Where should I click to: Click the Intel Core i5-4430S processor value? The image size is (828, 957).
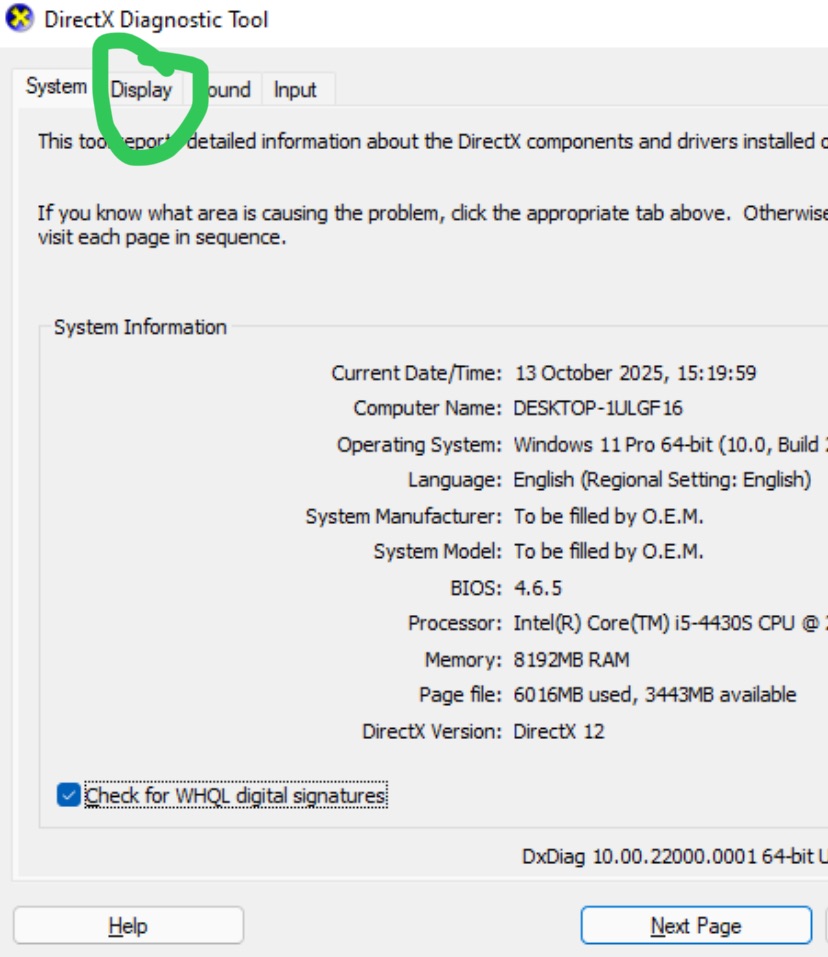670,623
